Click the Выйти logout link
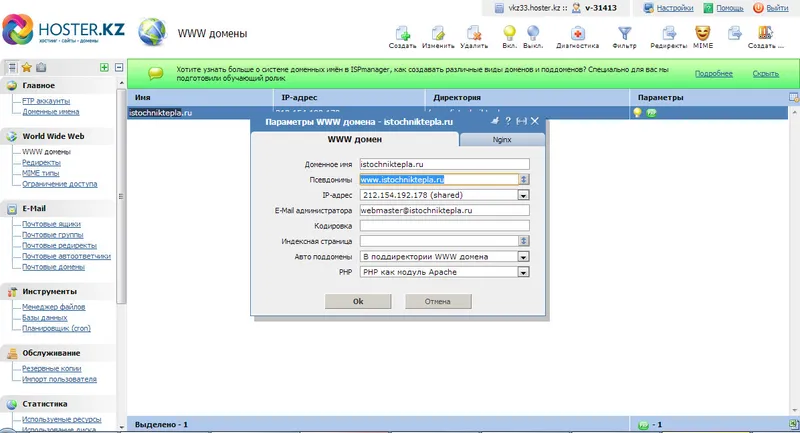800x433 pixels. point(778,8)
